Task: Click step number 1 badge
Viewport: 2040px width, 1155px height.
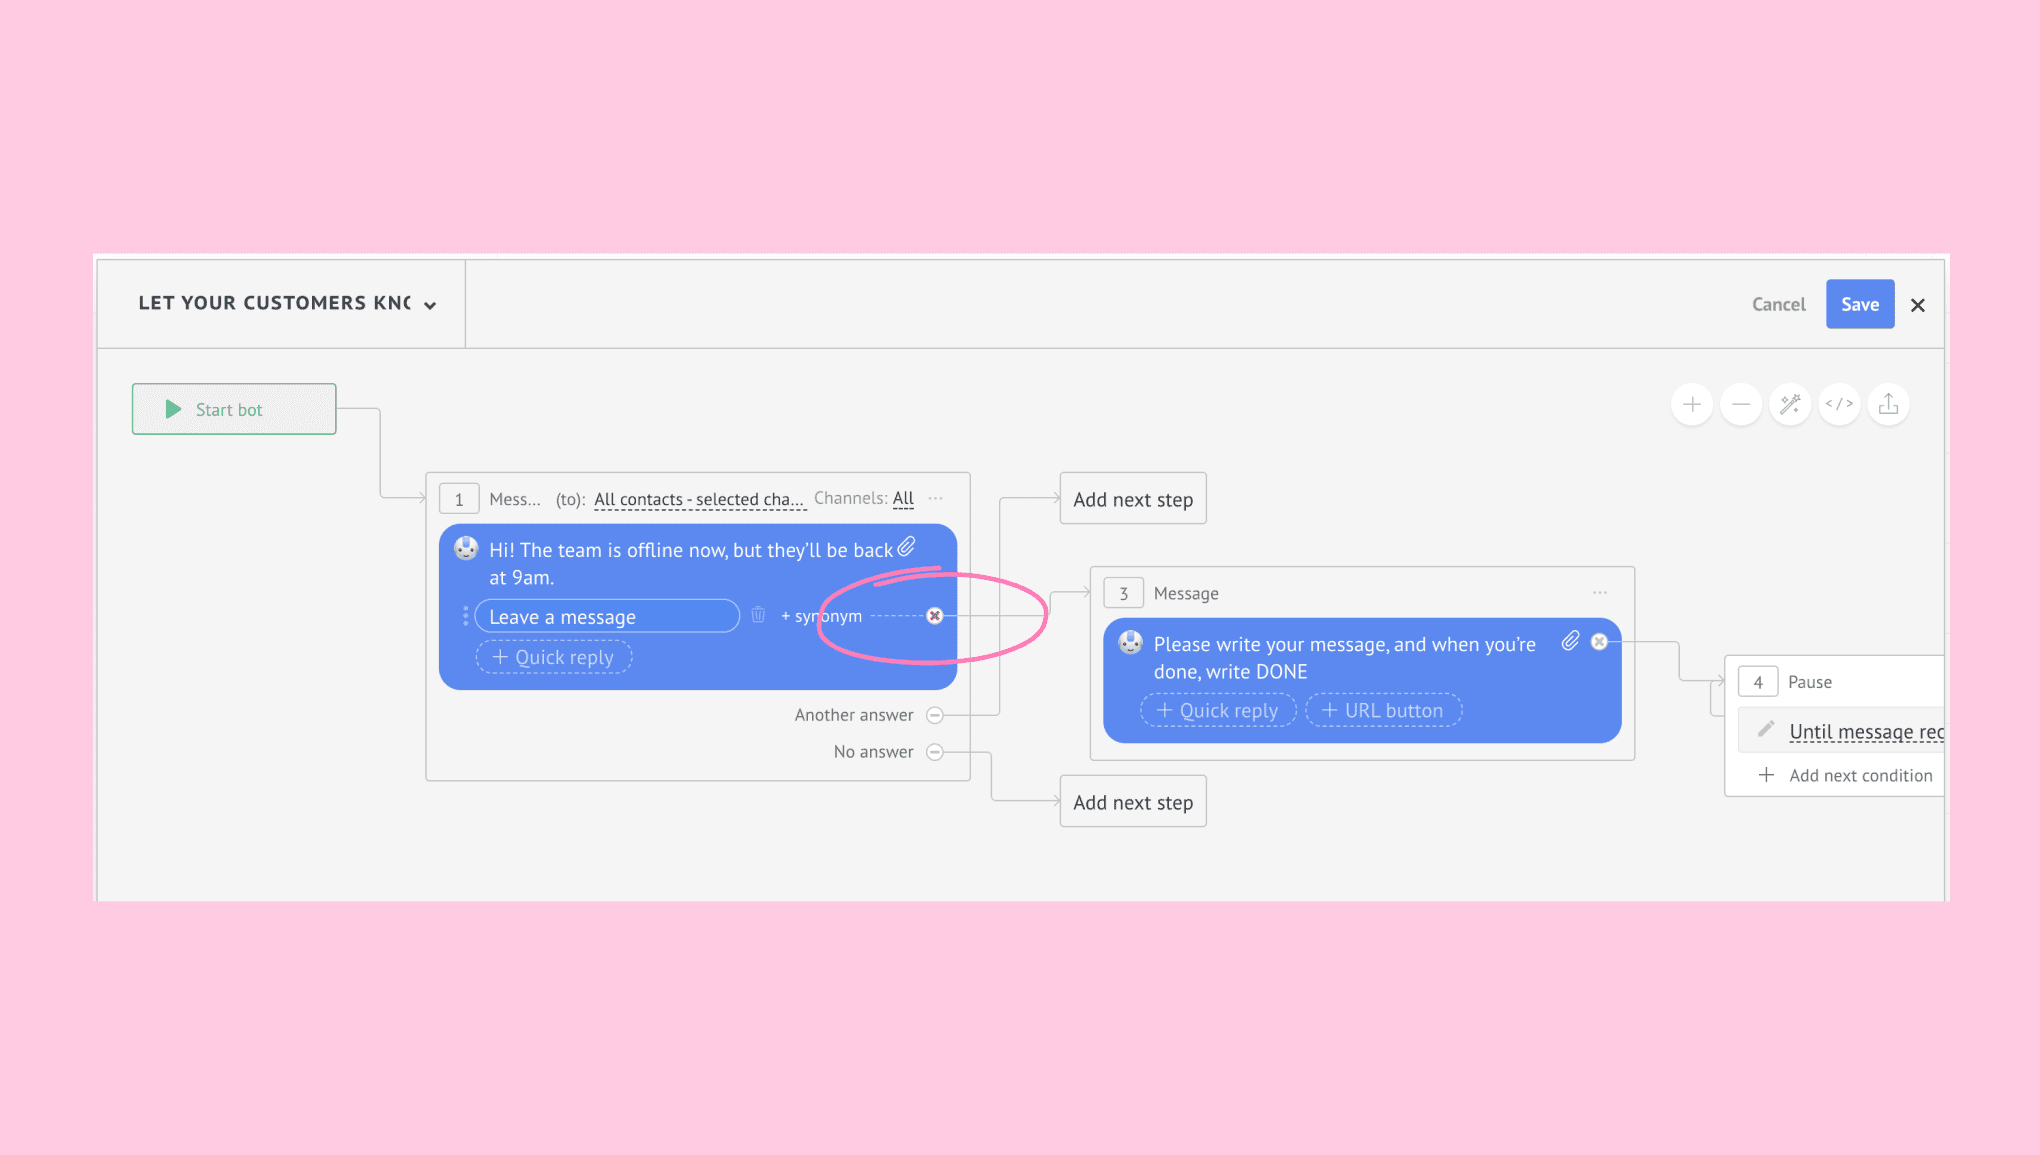Action: 459,499
